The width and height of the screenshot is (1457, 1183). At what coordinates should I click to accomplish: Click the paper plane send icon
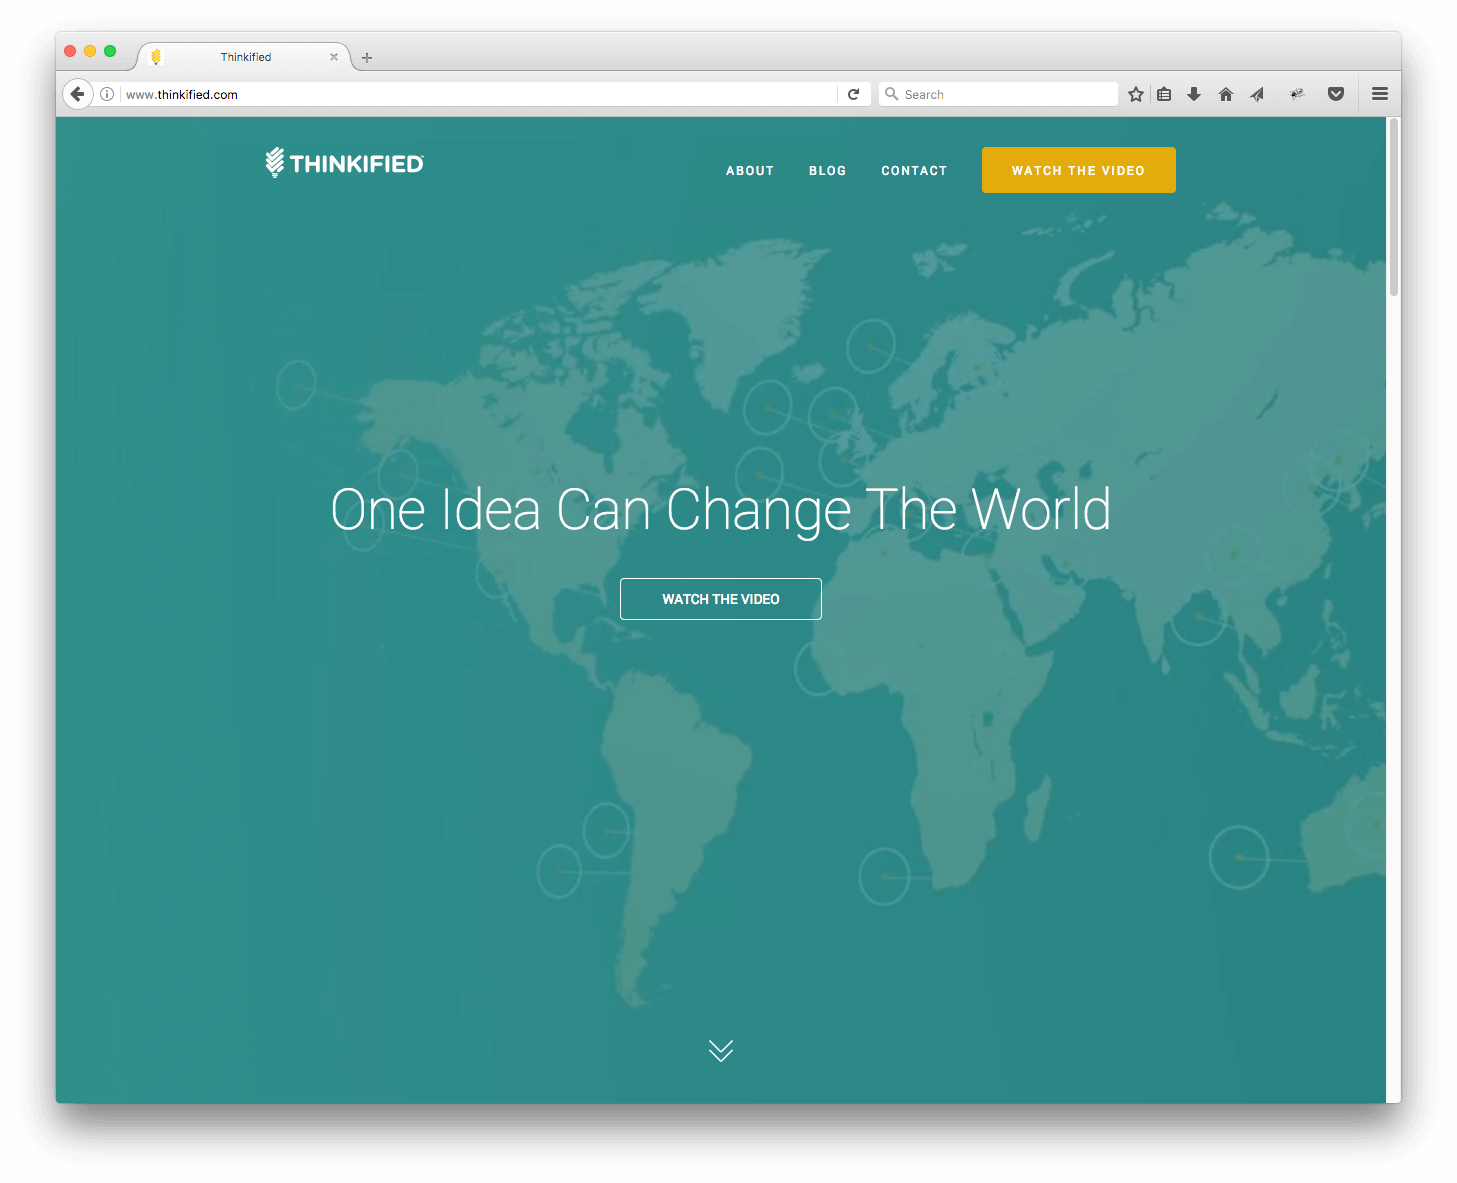[1257, 94]
